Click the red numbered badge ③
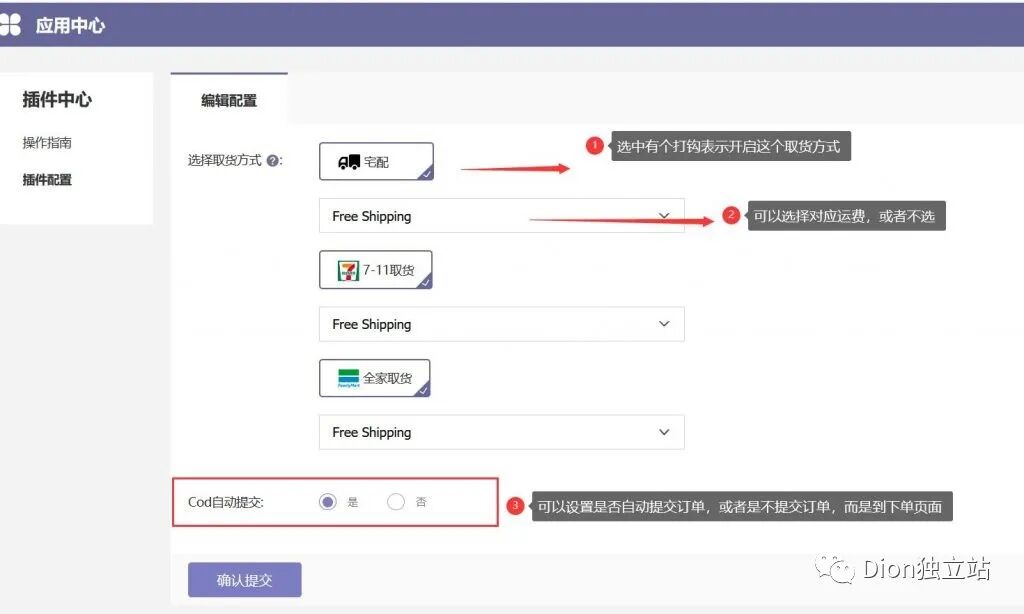Screen dimensions: 1024x614 (516, 506)
